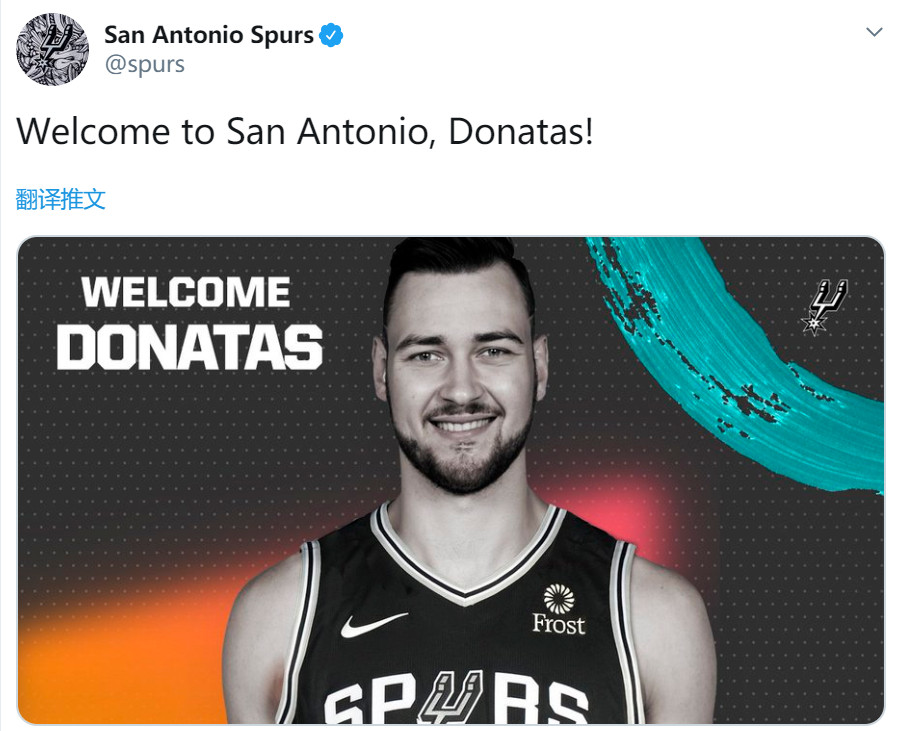The width and height of the screenshot is (899, 731).
Task: Click the 翻译推文 translate link
Action: pyautogui.click(x=61, y=199)
